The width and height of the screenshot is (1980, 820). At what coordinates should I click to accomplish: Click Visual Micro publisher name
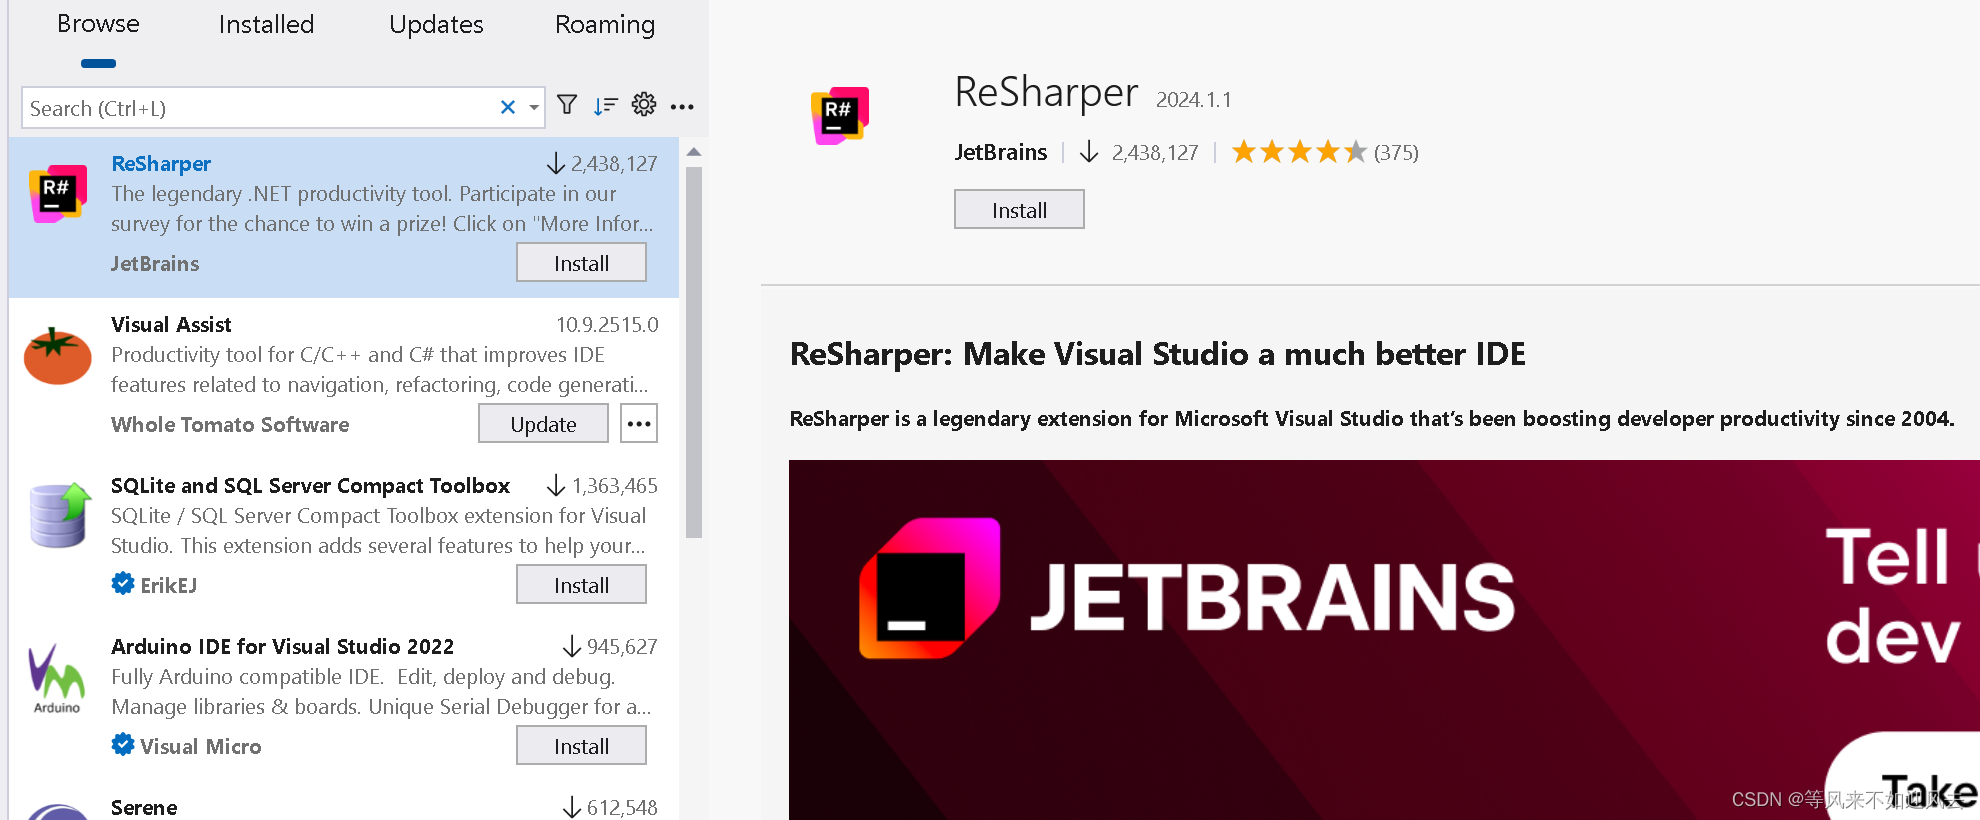(200, 746)
